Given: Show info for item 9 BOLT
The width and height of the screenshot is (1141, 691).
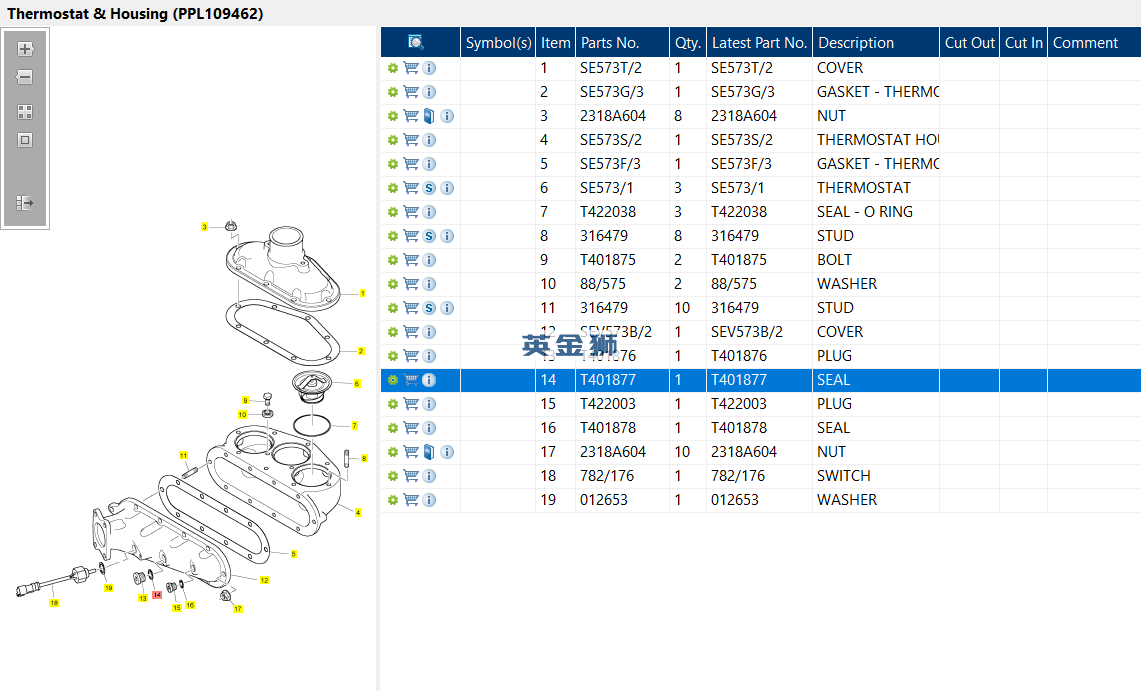Looking at the screenshot, I should tap(429, 260).
